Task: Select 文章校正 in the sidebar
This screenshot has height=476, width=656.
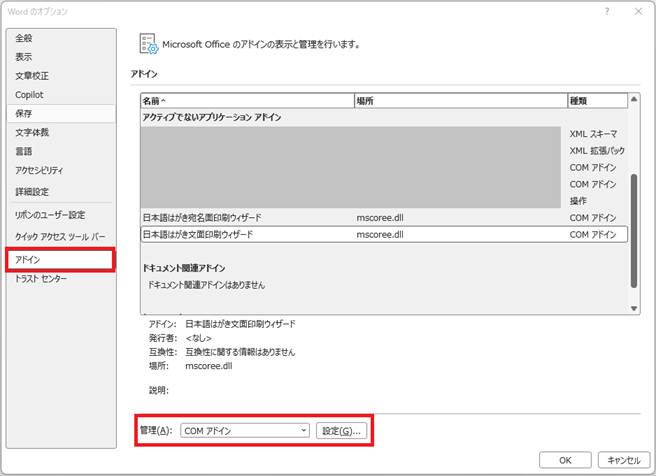Action: pos(61,76)
